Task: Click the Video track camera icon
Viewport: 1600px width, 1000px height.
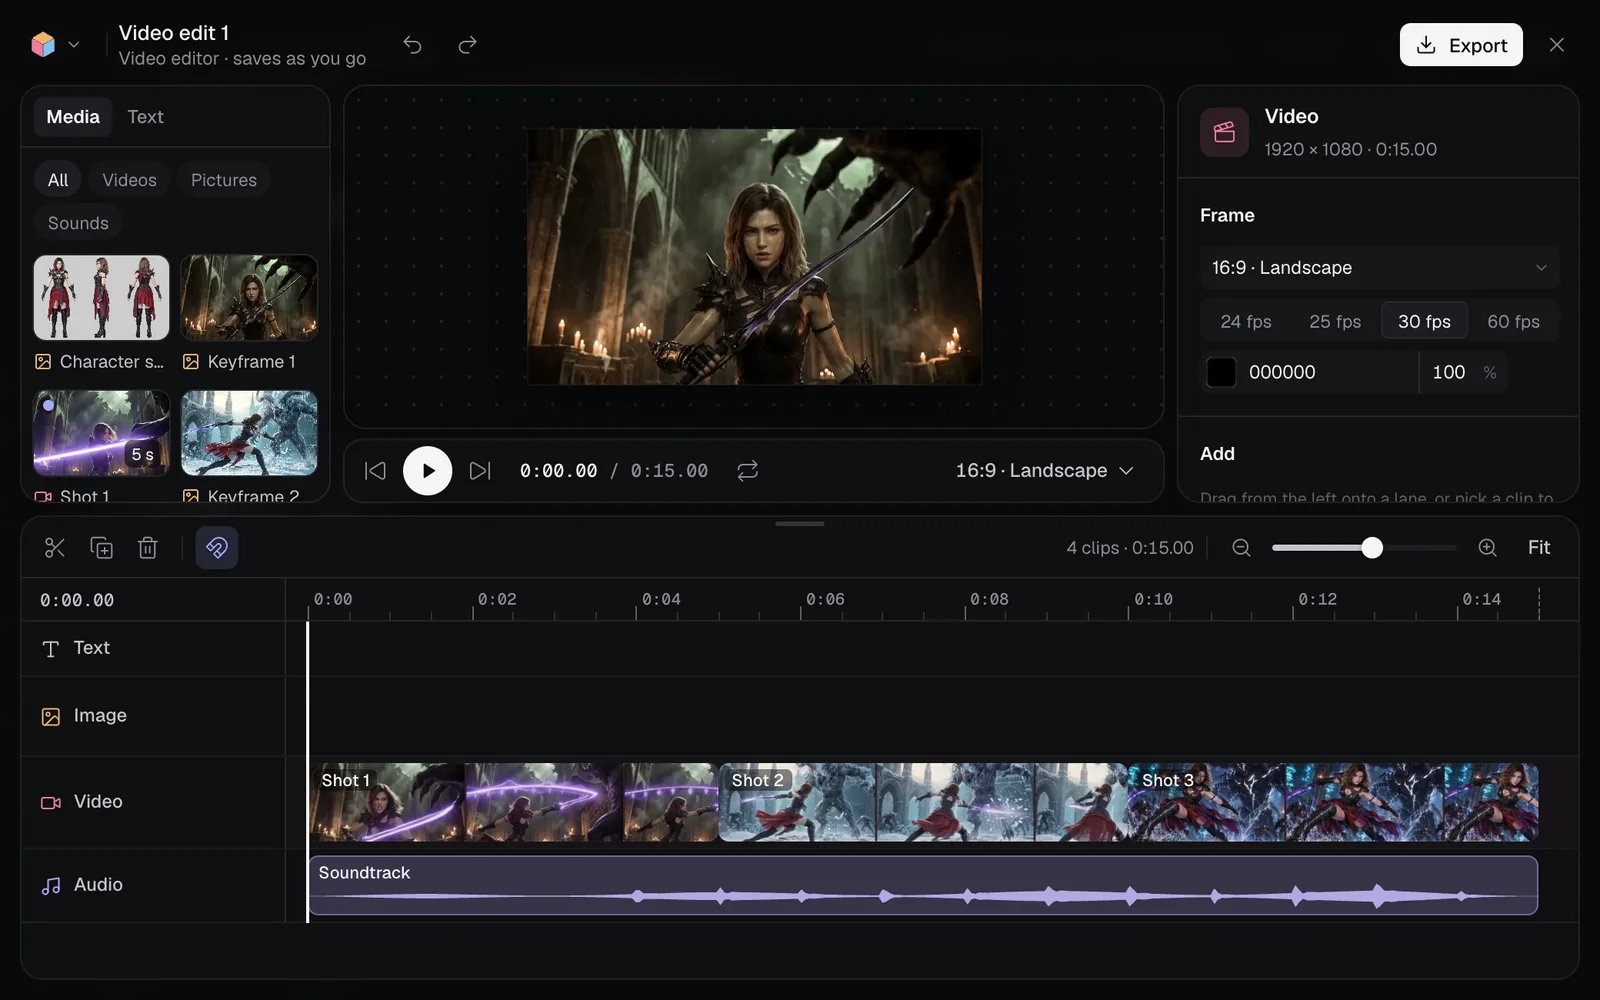Action: click(51, 803)
